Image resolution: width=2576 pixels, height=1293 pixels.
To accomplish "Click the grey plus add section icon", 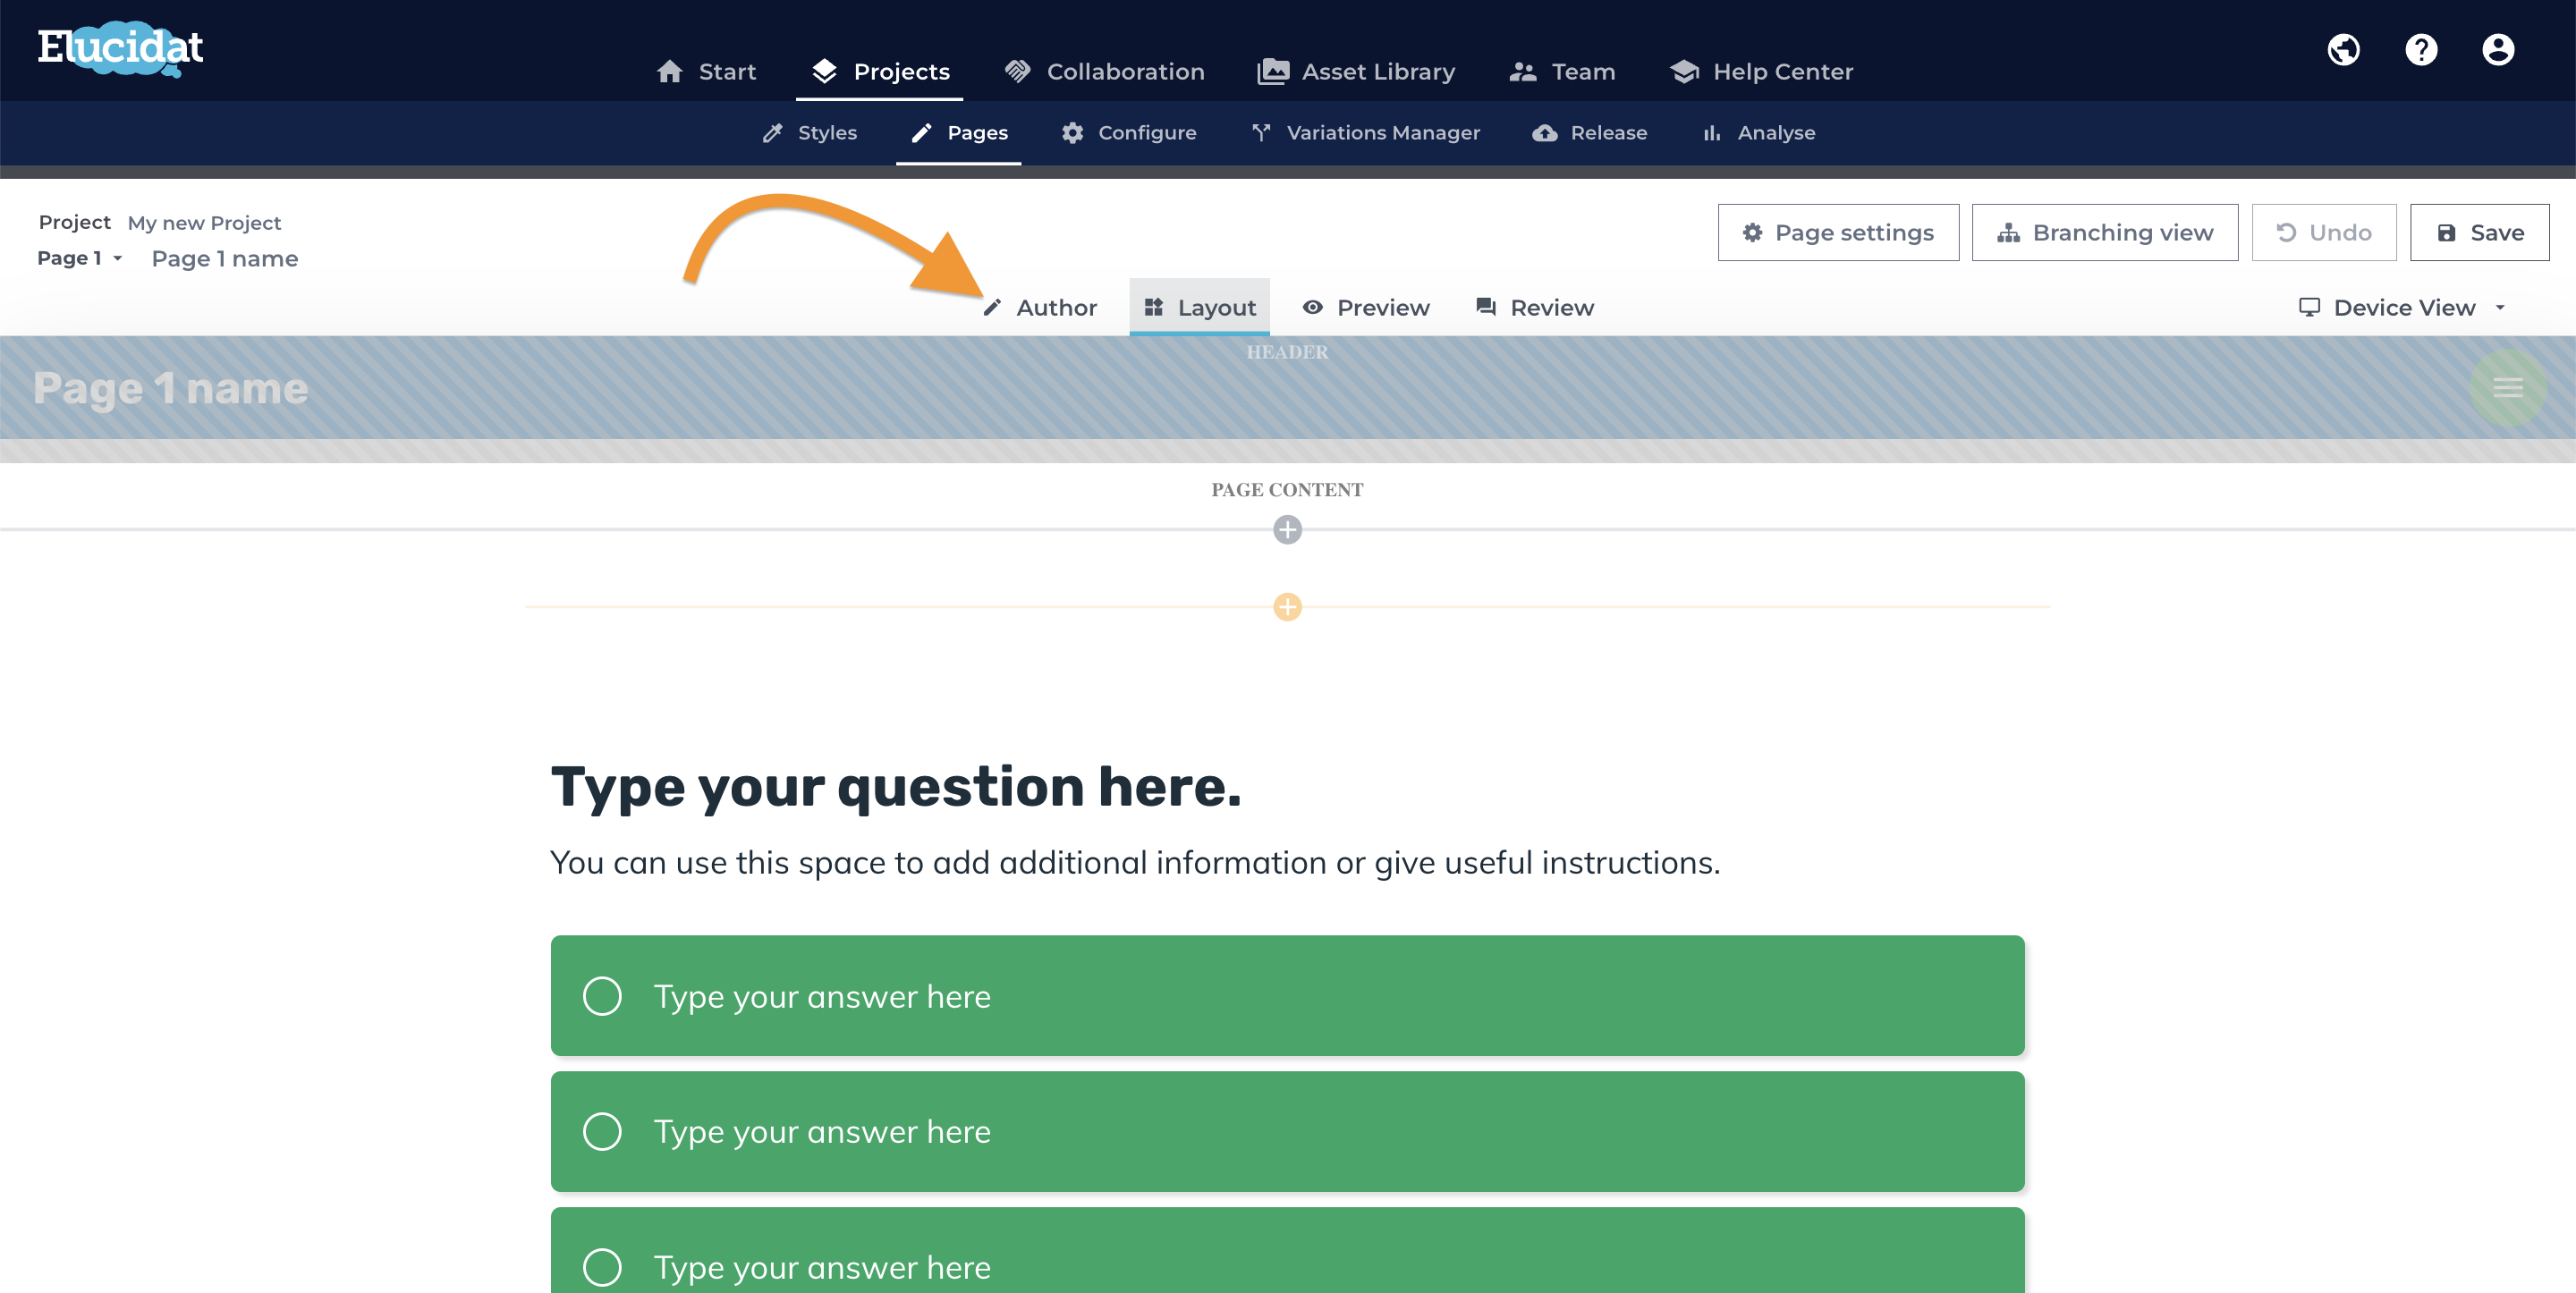I will point(1287,529).
